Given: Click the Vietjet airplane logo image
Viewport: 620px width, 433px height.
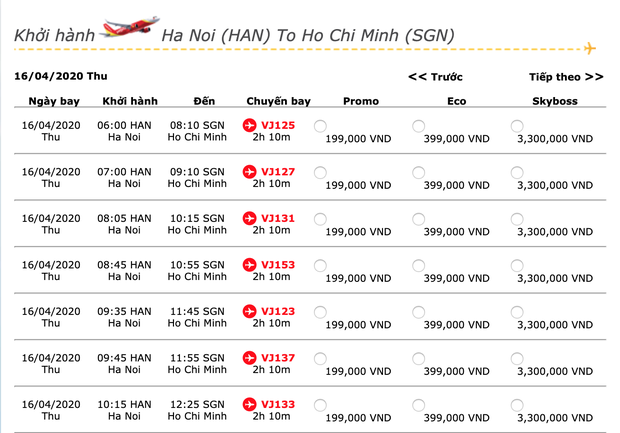Looking at the screenshot, I should pyautogui.click(x=130, y=28).
